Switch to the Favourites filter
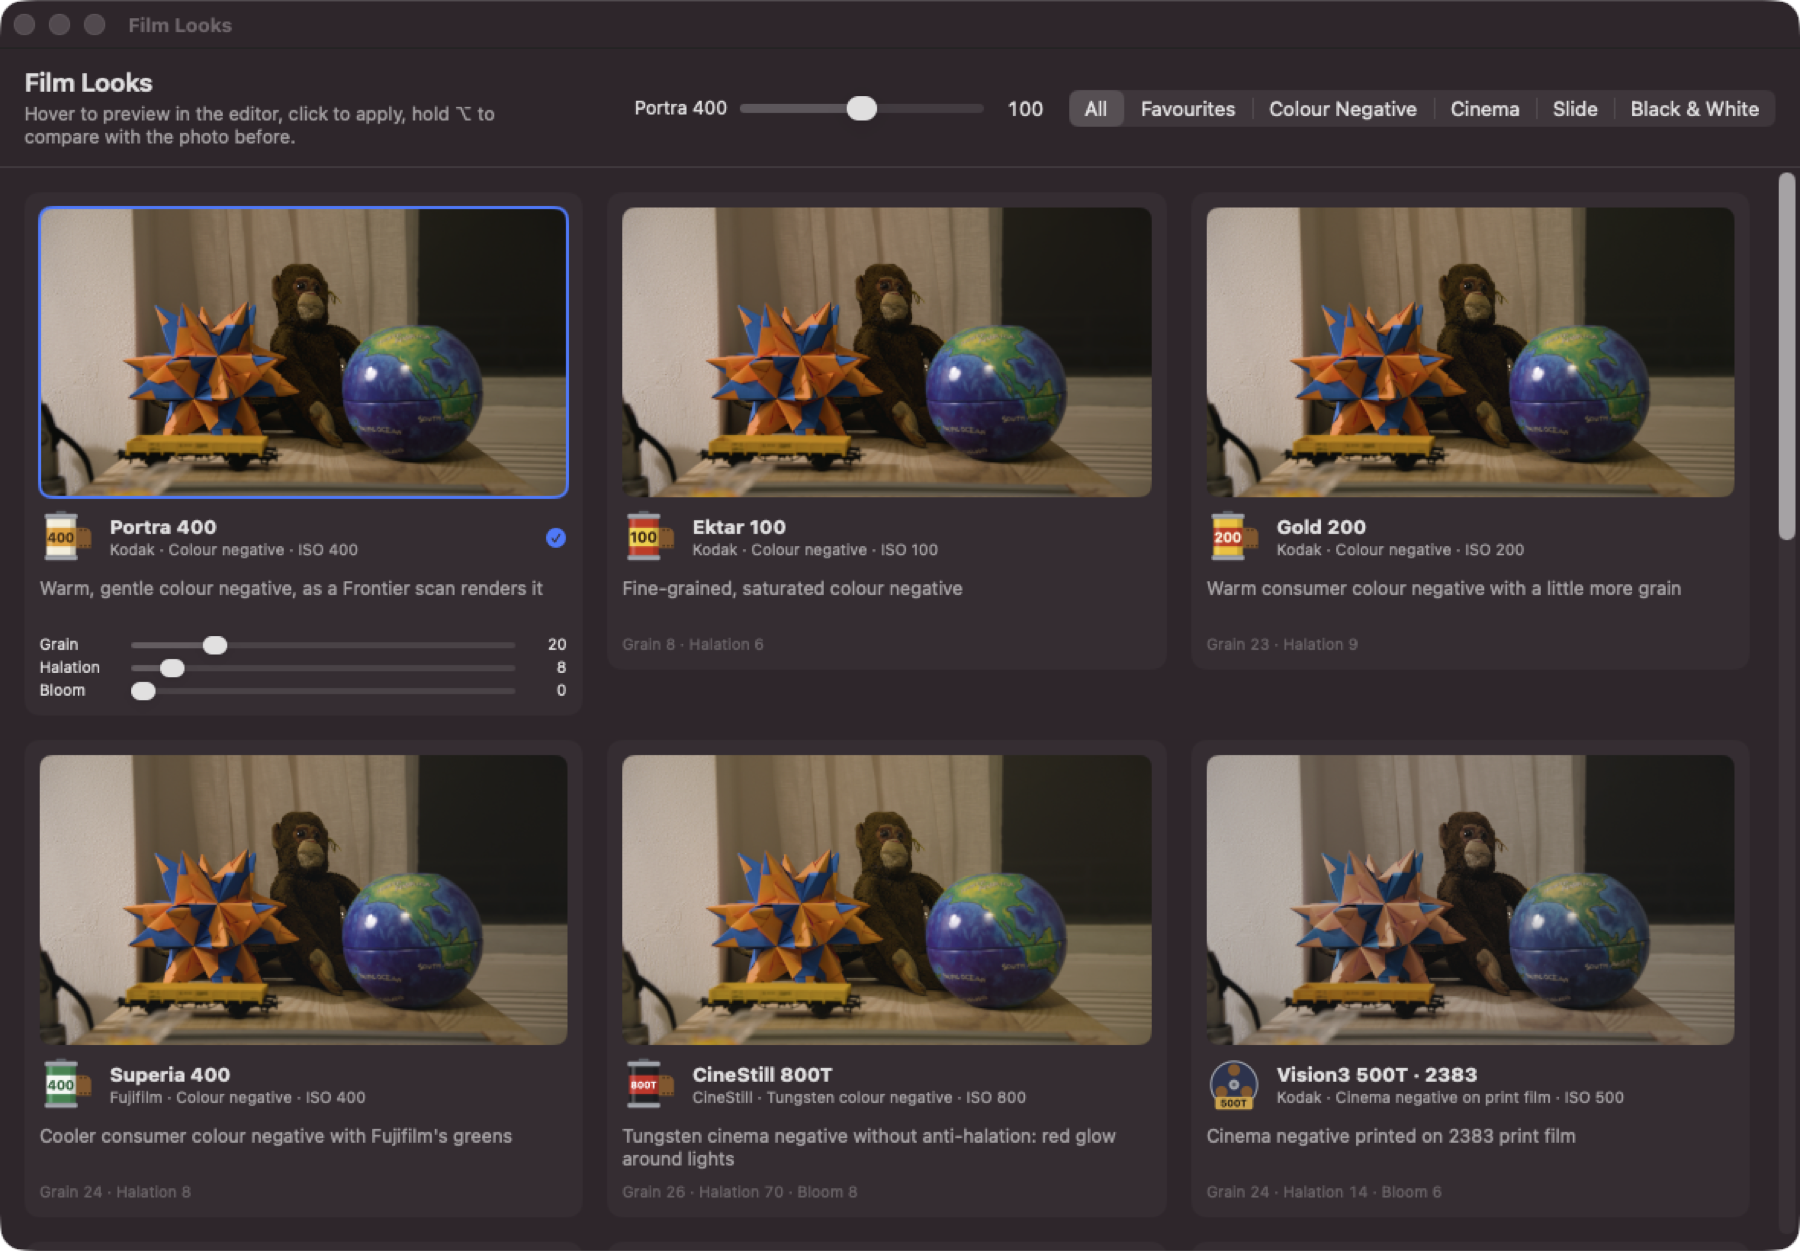The height and width of the screenshot is (1251, 1800). pos(1187,109)
